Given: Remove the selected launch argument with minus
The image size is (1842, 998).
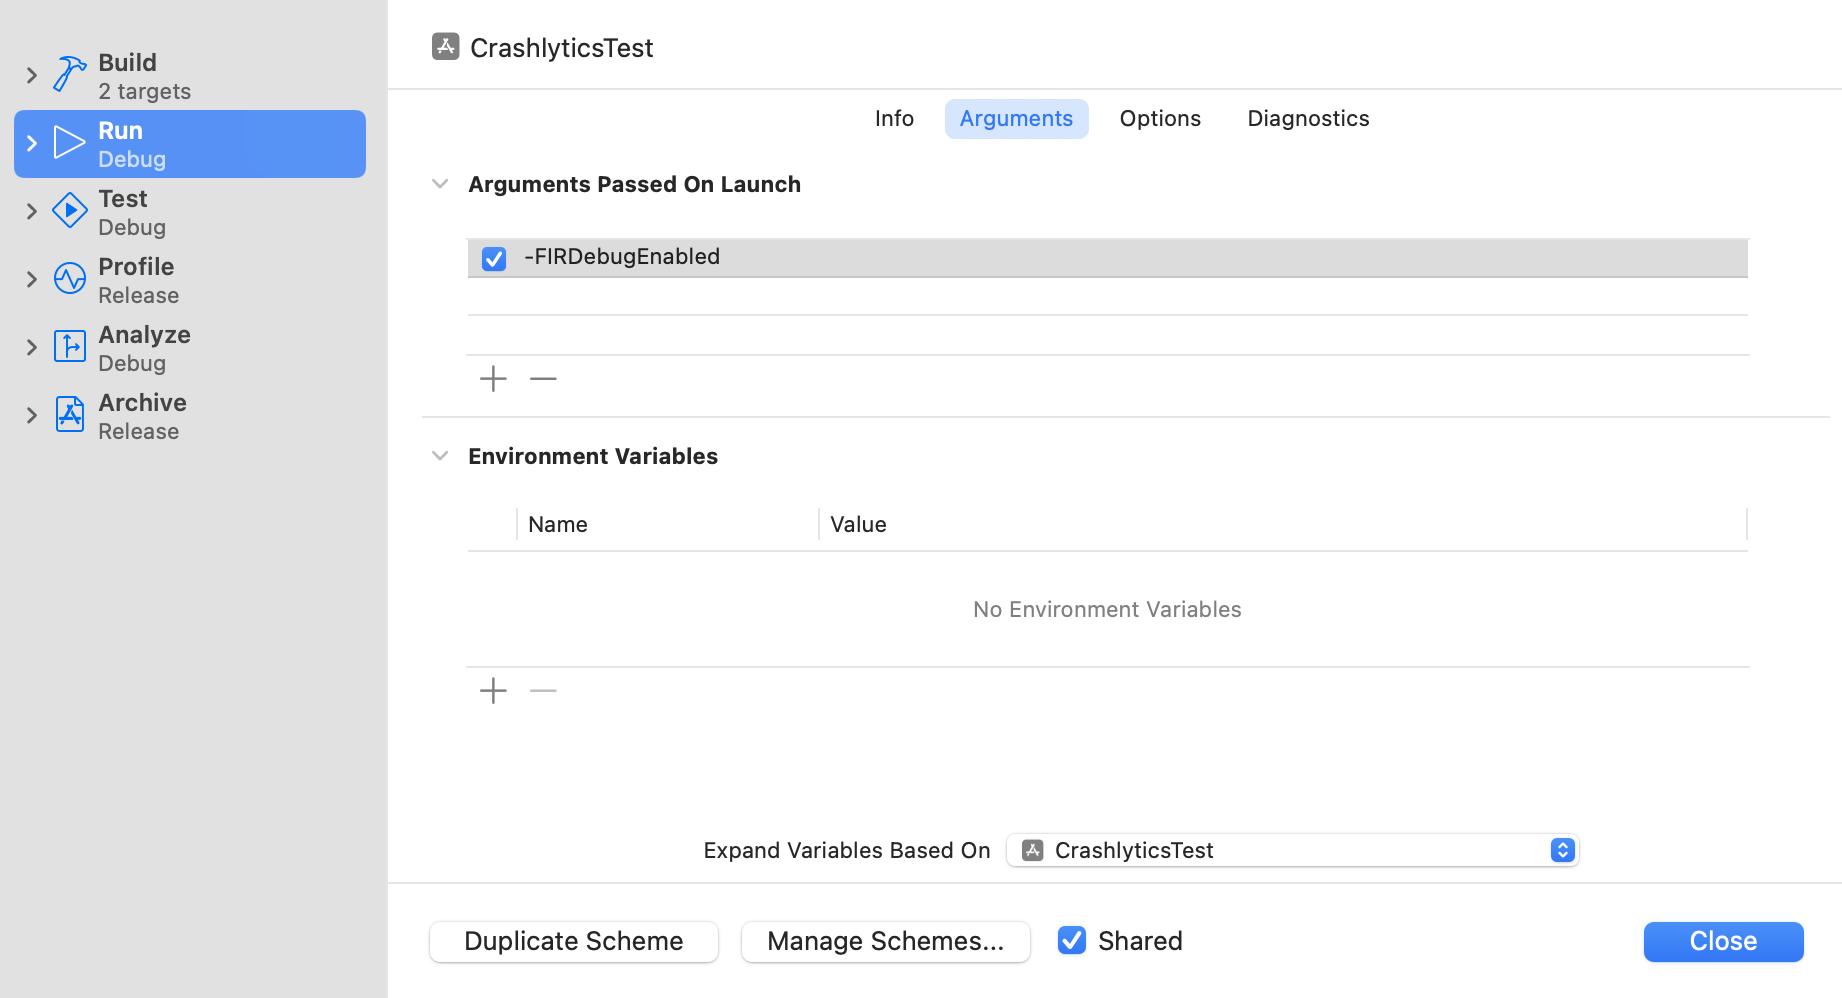Looking at the screenshot, I should click(x=543, y=379).
